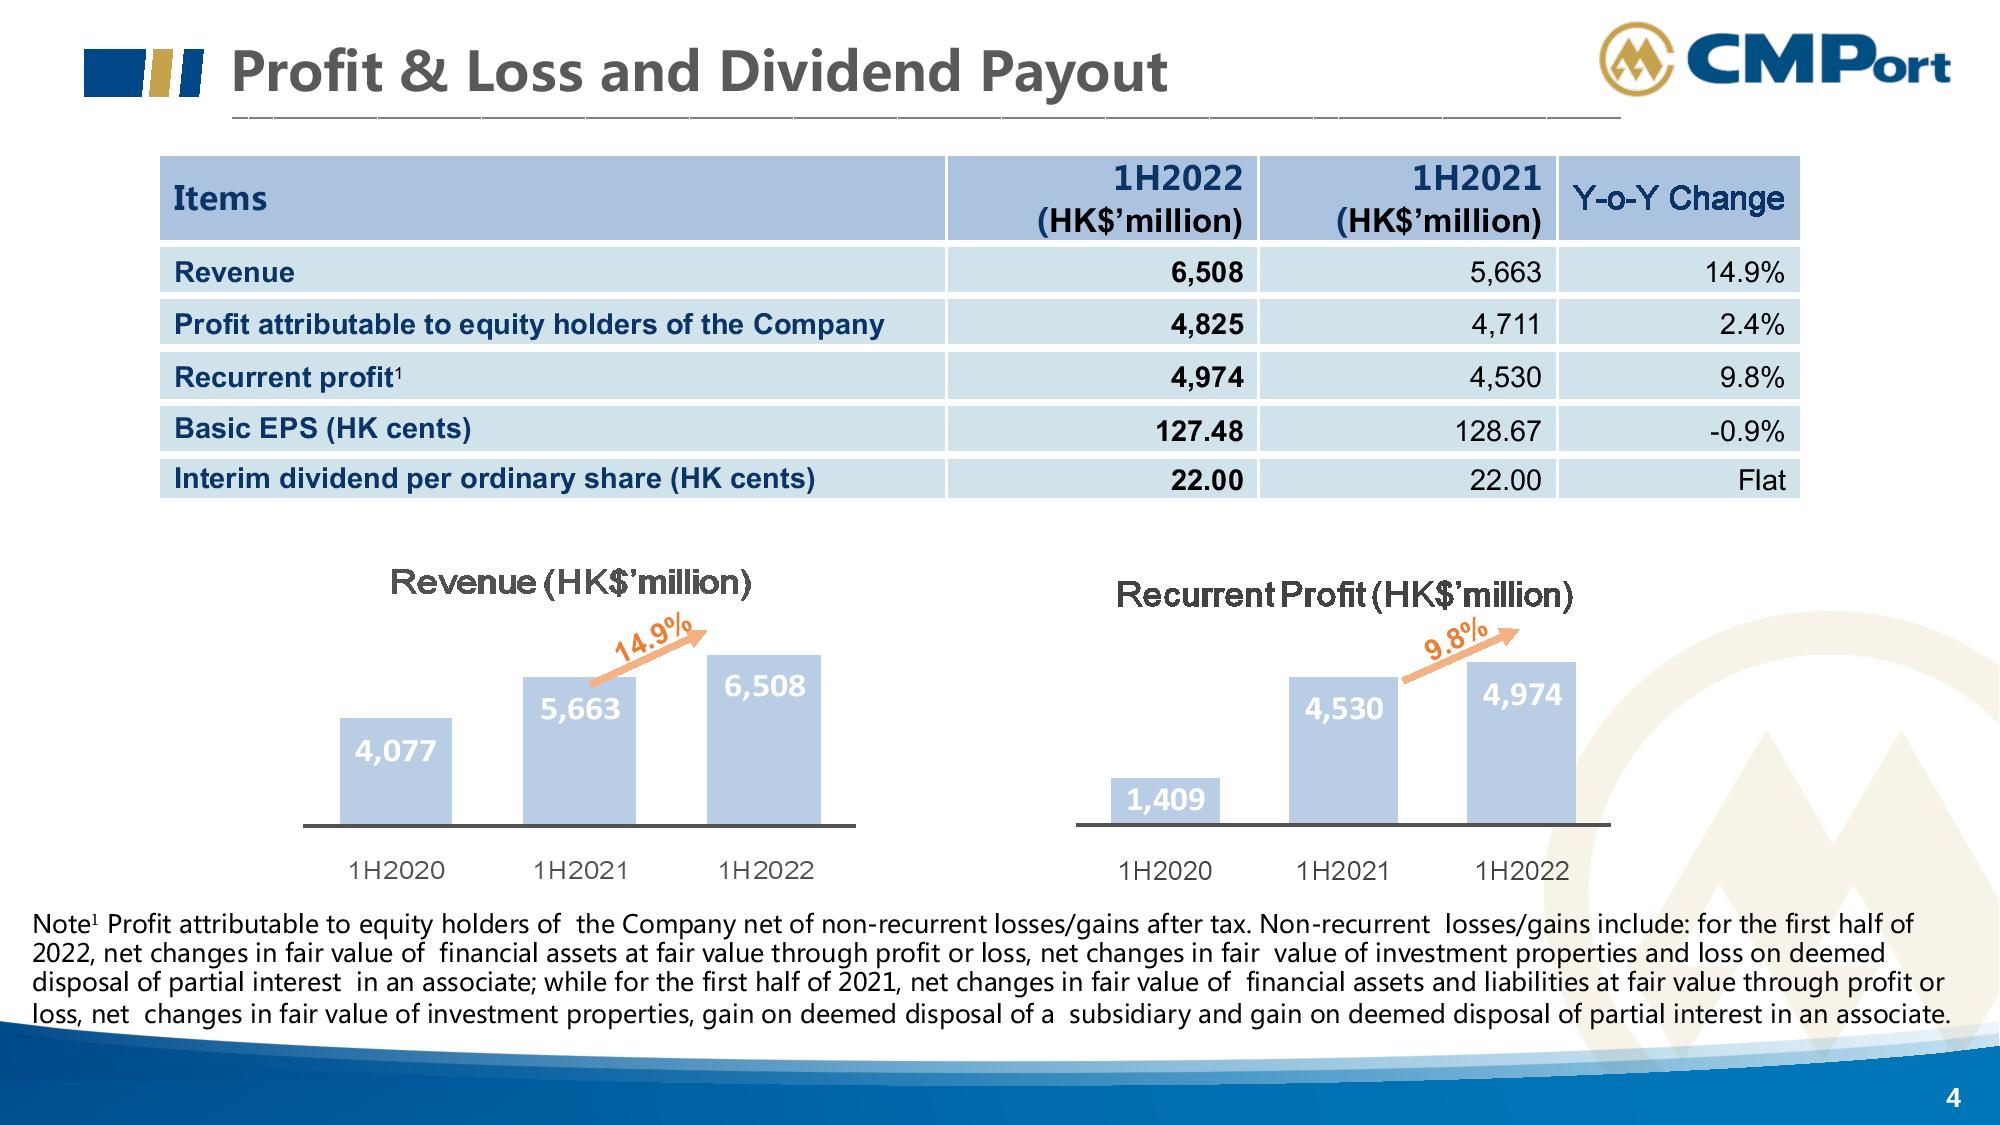The width and height of the screenshot is (2000, 1125).
Task: Click the Y-o-Y Change column header
Action: pos(1678,198)
